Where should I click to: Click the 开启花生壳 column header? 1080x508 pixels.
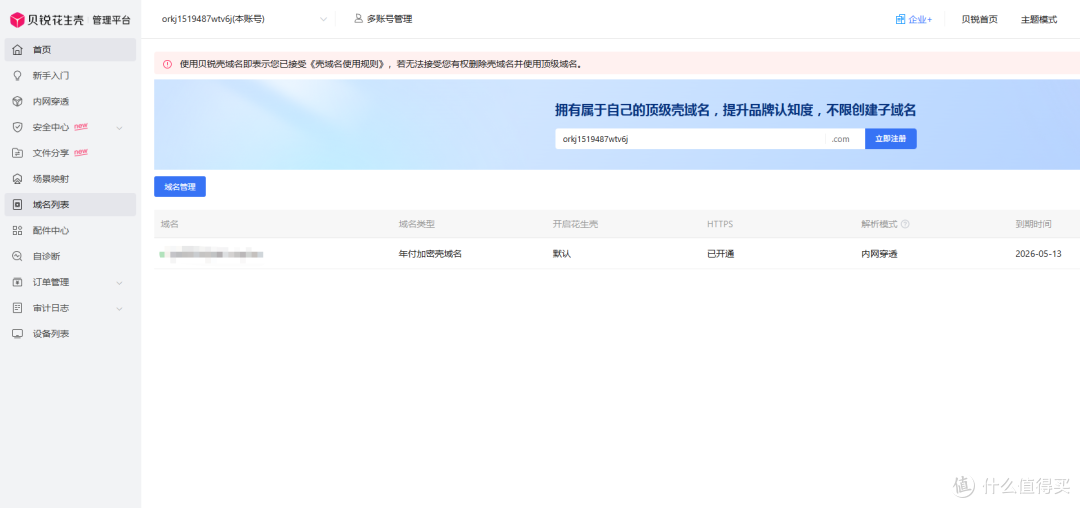pyautogui.click(x=575, y=224)
